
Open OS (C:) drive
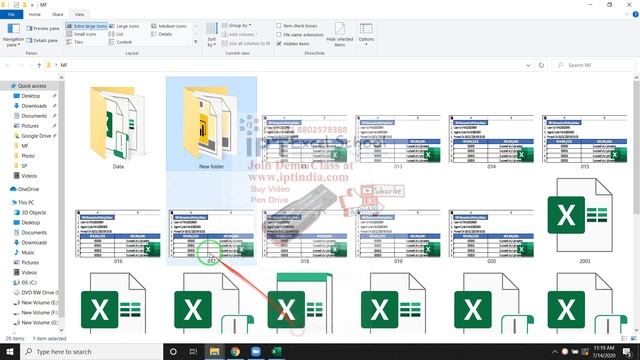[x=29, y=282]
